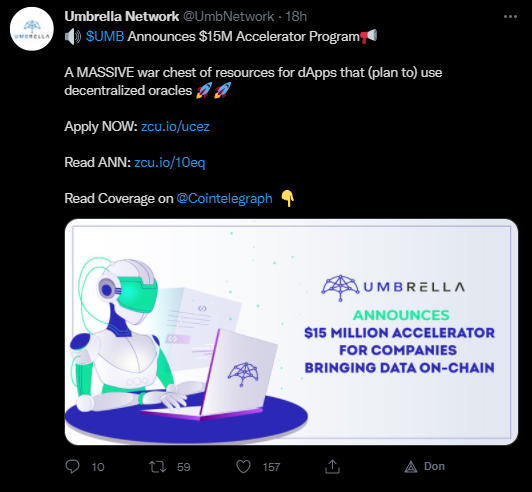This screenshot has height=492, width=532.
Task: Click the Umbrella logo in the banner
Action: click(x=393, y=287)
